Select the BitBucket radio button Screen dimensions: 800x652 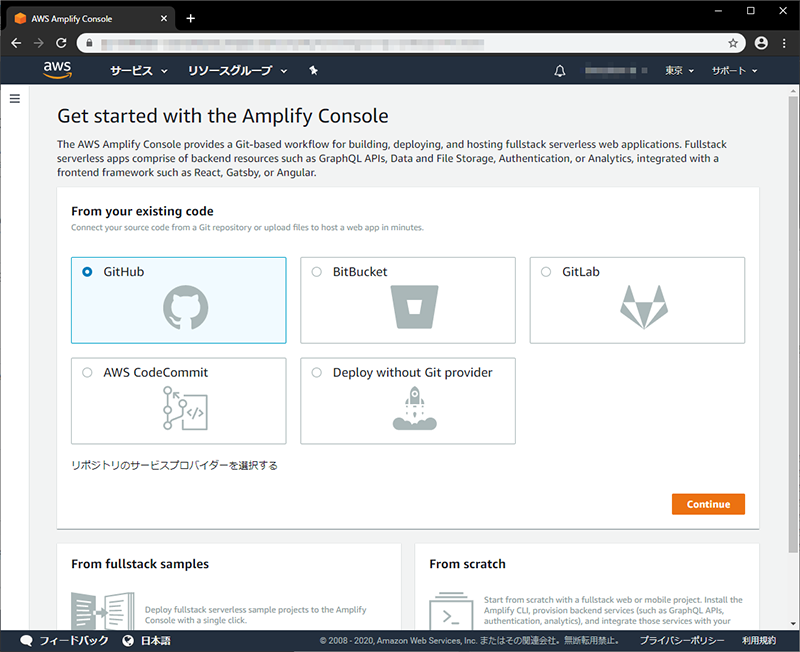(x=317, y=272)
